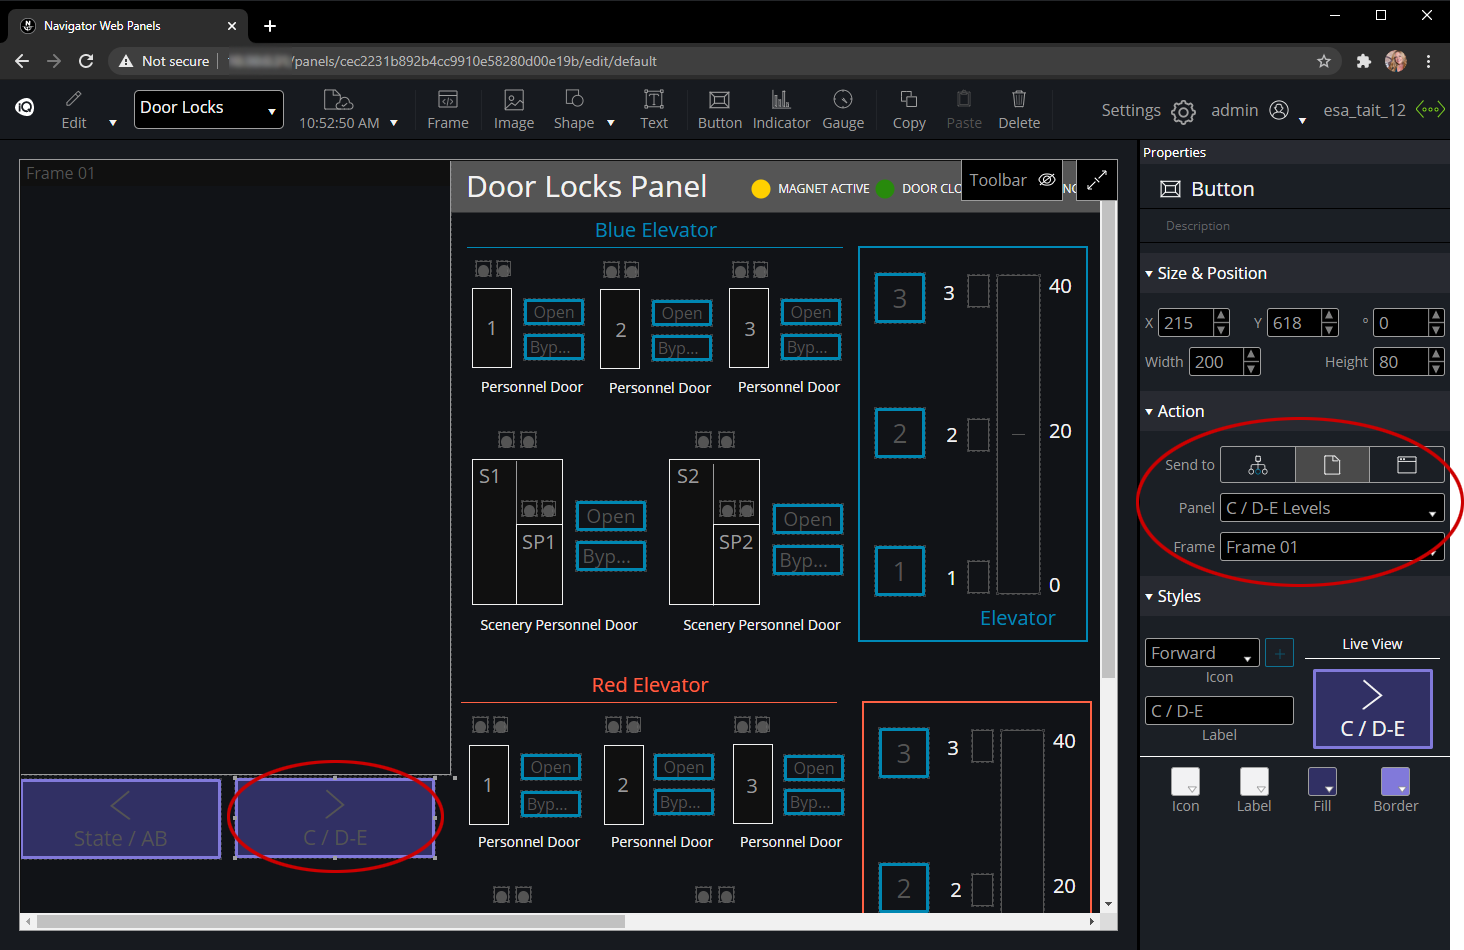Open the Frame dropdown showing Frame 01
This screenshot has width=1464, height=950.
[1332, 547]
